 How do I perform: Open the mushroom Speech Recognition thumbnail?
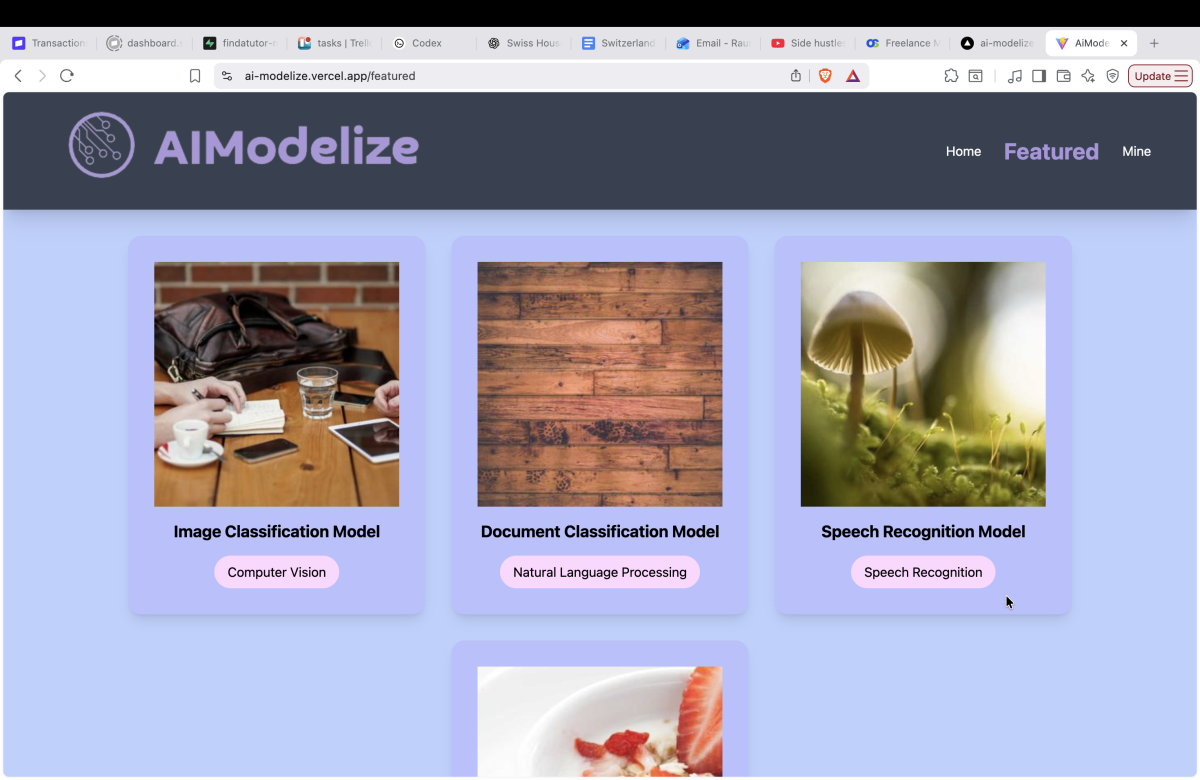pos(923,384)
